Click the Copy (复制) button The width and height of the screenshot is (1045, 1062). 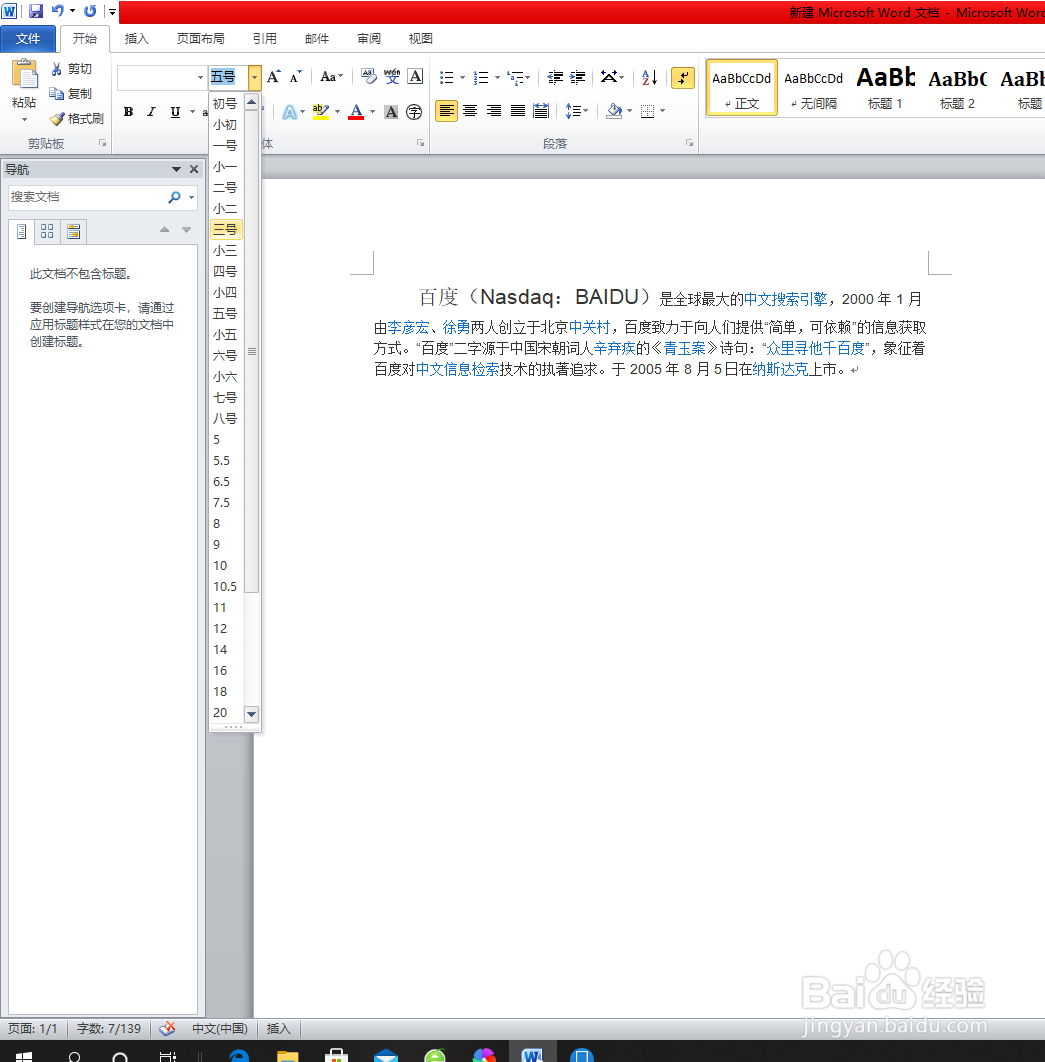click(x=71, y=93)
